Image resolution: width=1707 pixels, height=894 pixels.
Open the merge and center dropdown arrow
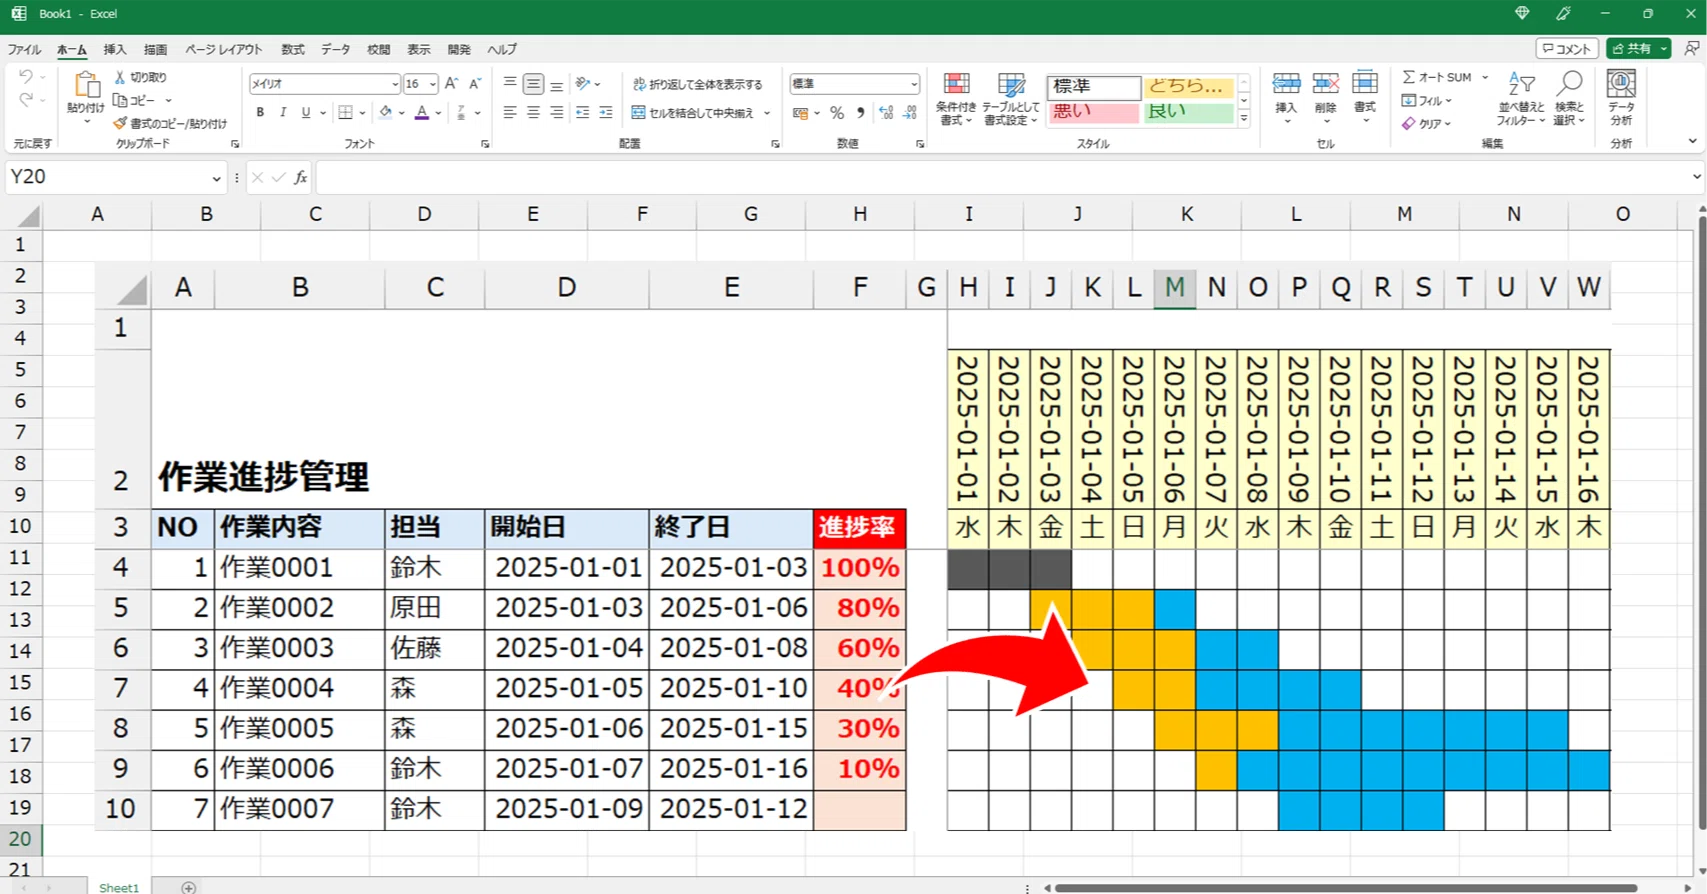(767, 113)
